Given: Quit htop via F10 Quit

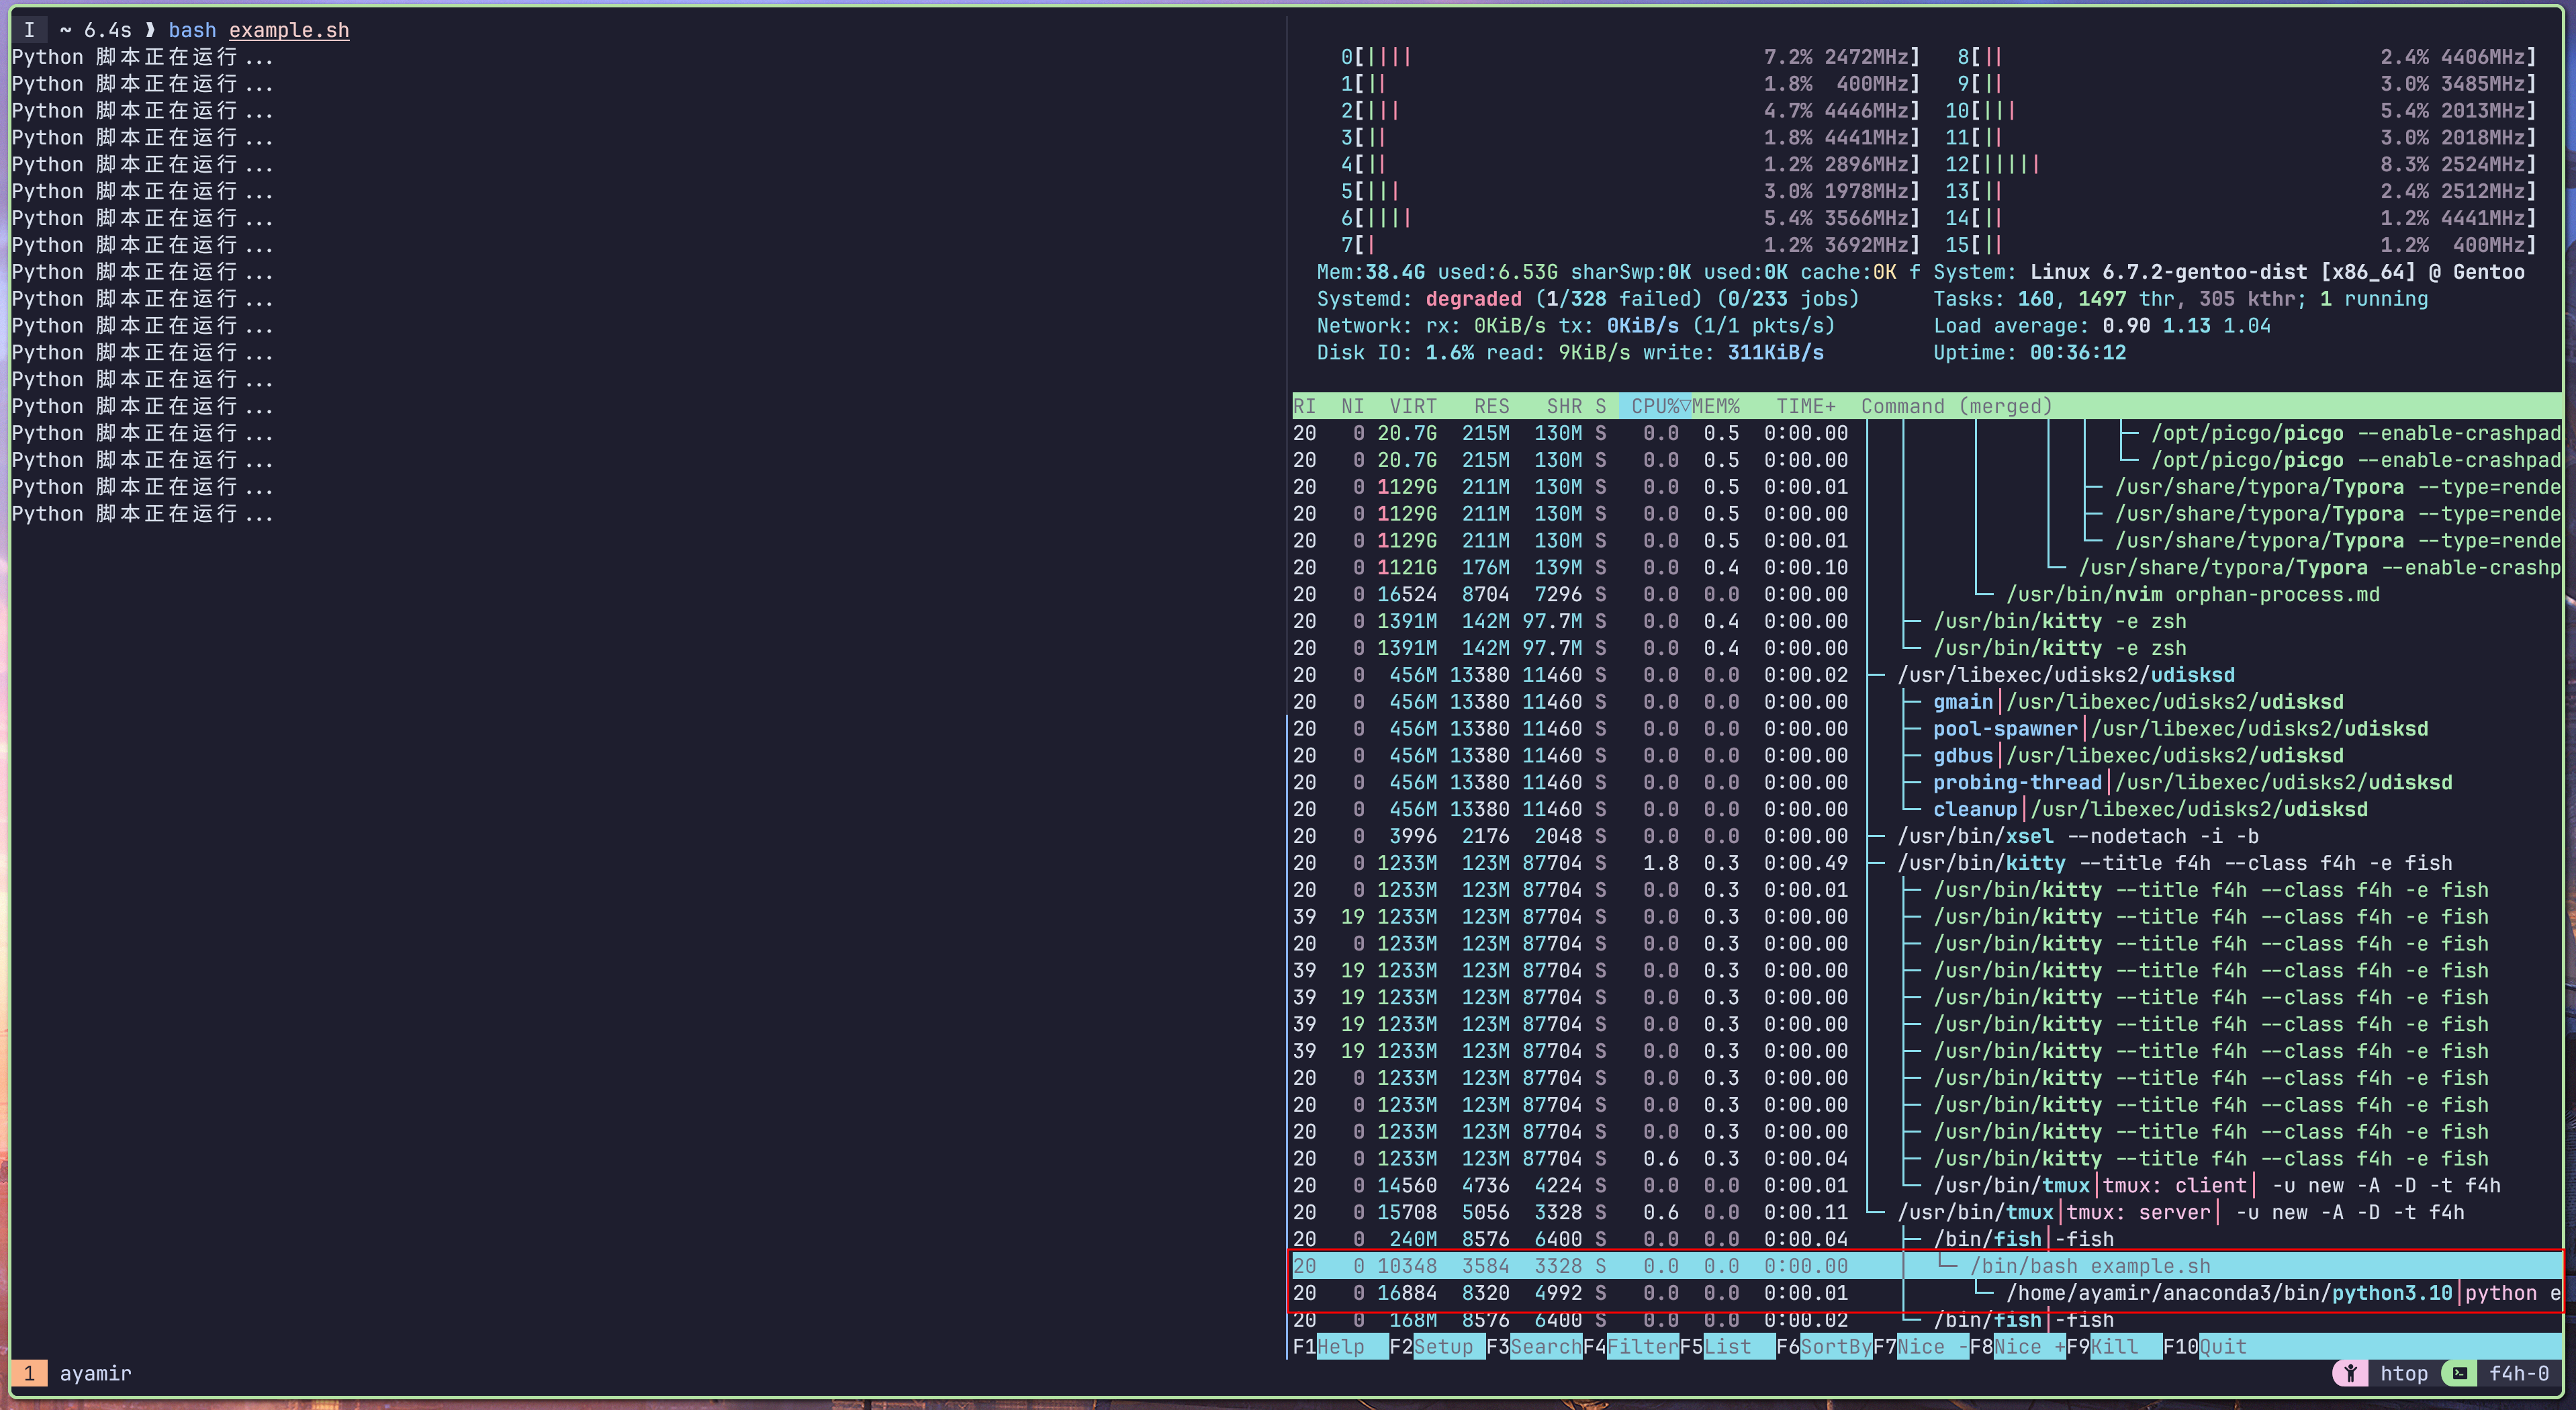Looking at the screenshot, I should [2222, 1346].
